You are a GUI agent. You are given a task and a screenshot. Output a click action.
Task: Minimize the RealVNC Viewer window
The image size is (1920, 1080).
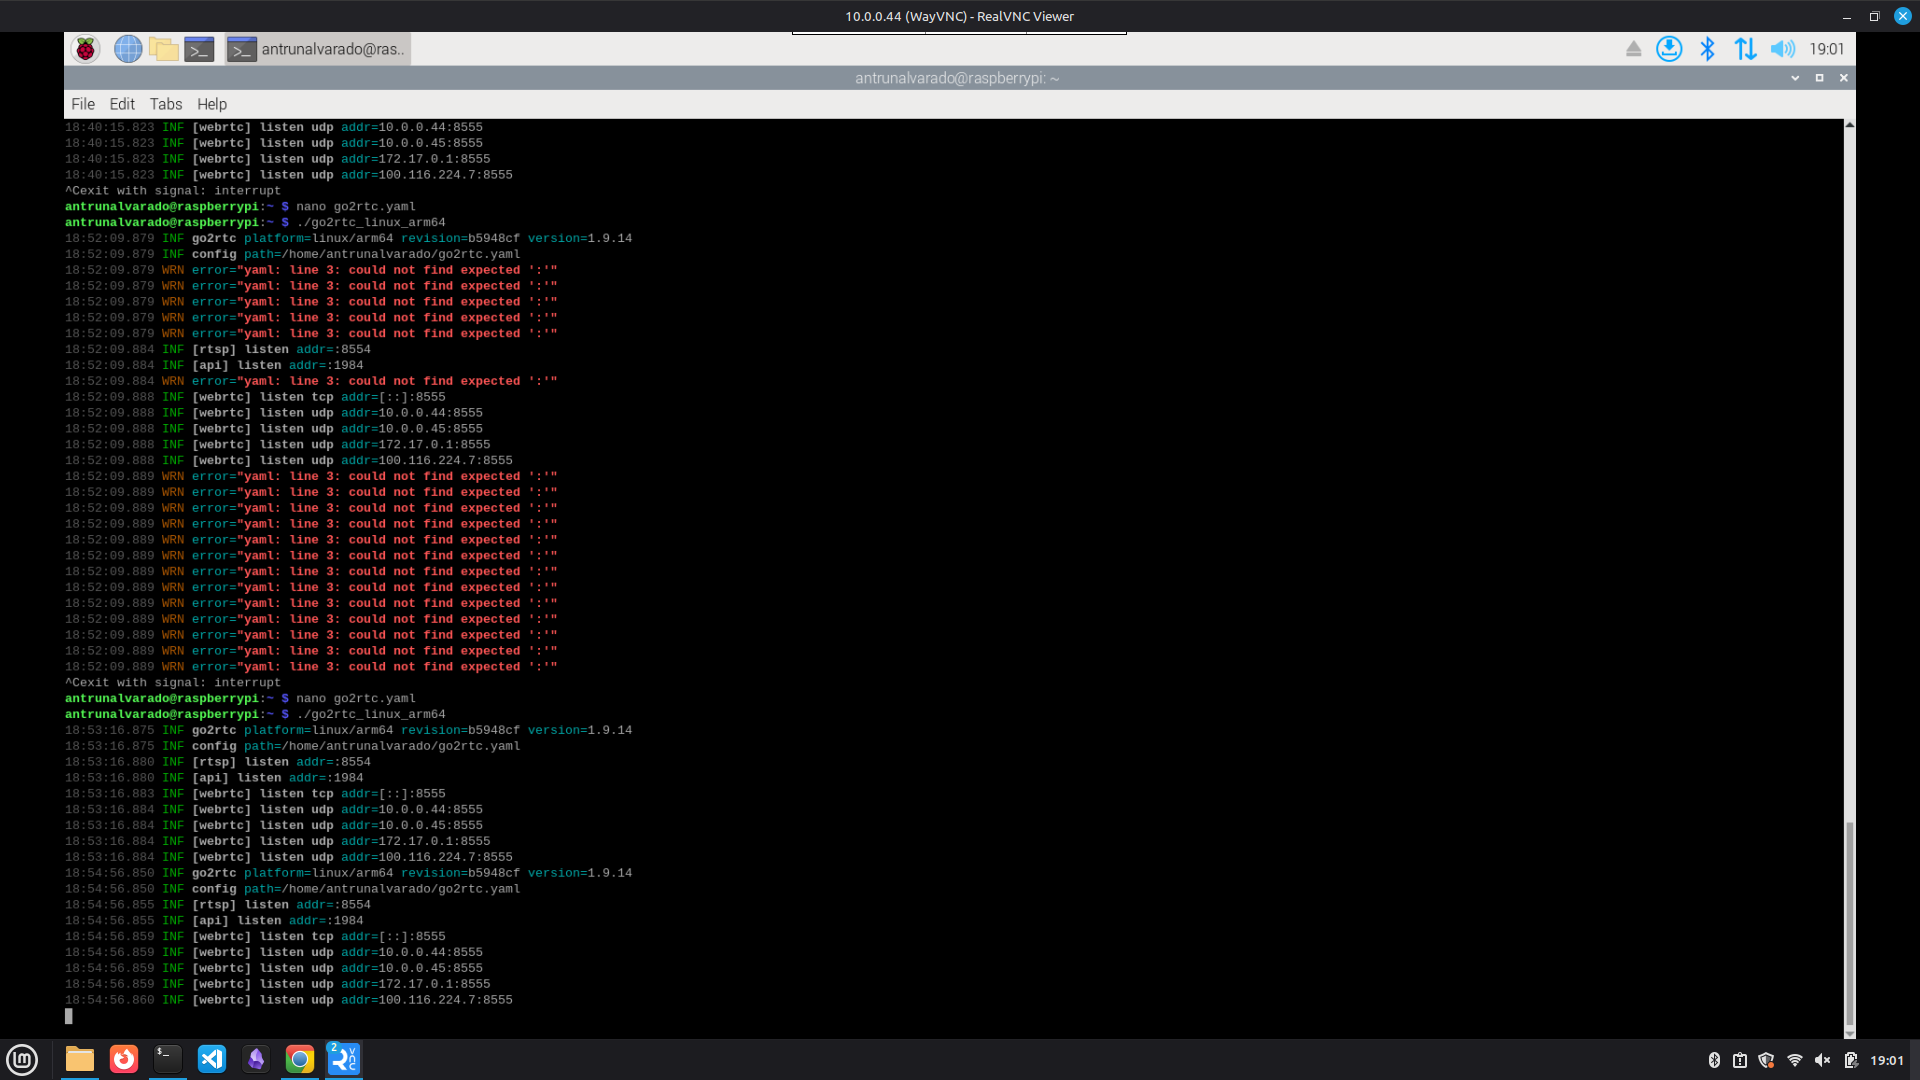tap(1847, 16)
